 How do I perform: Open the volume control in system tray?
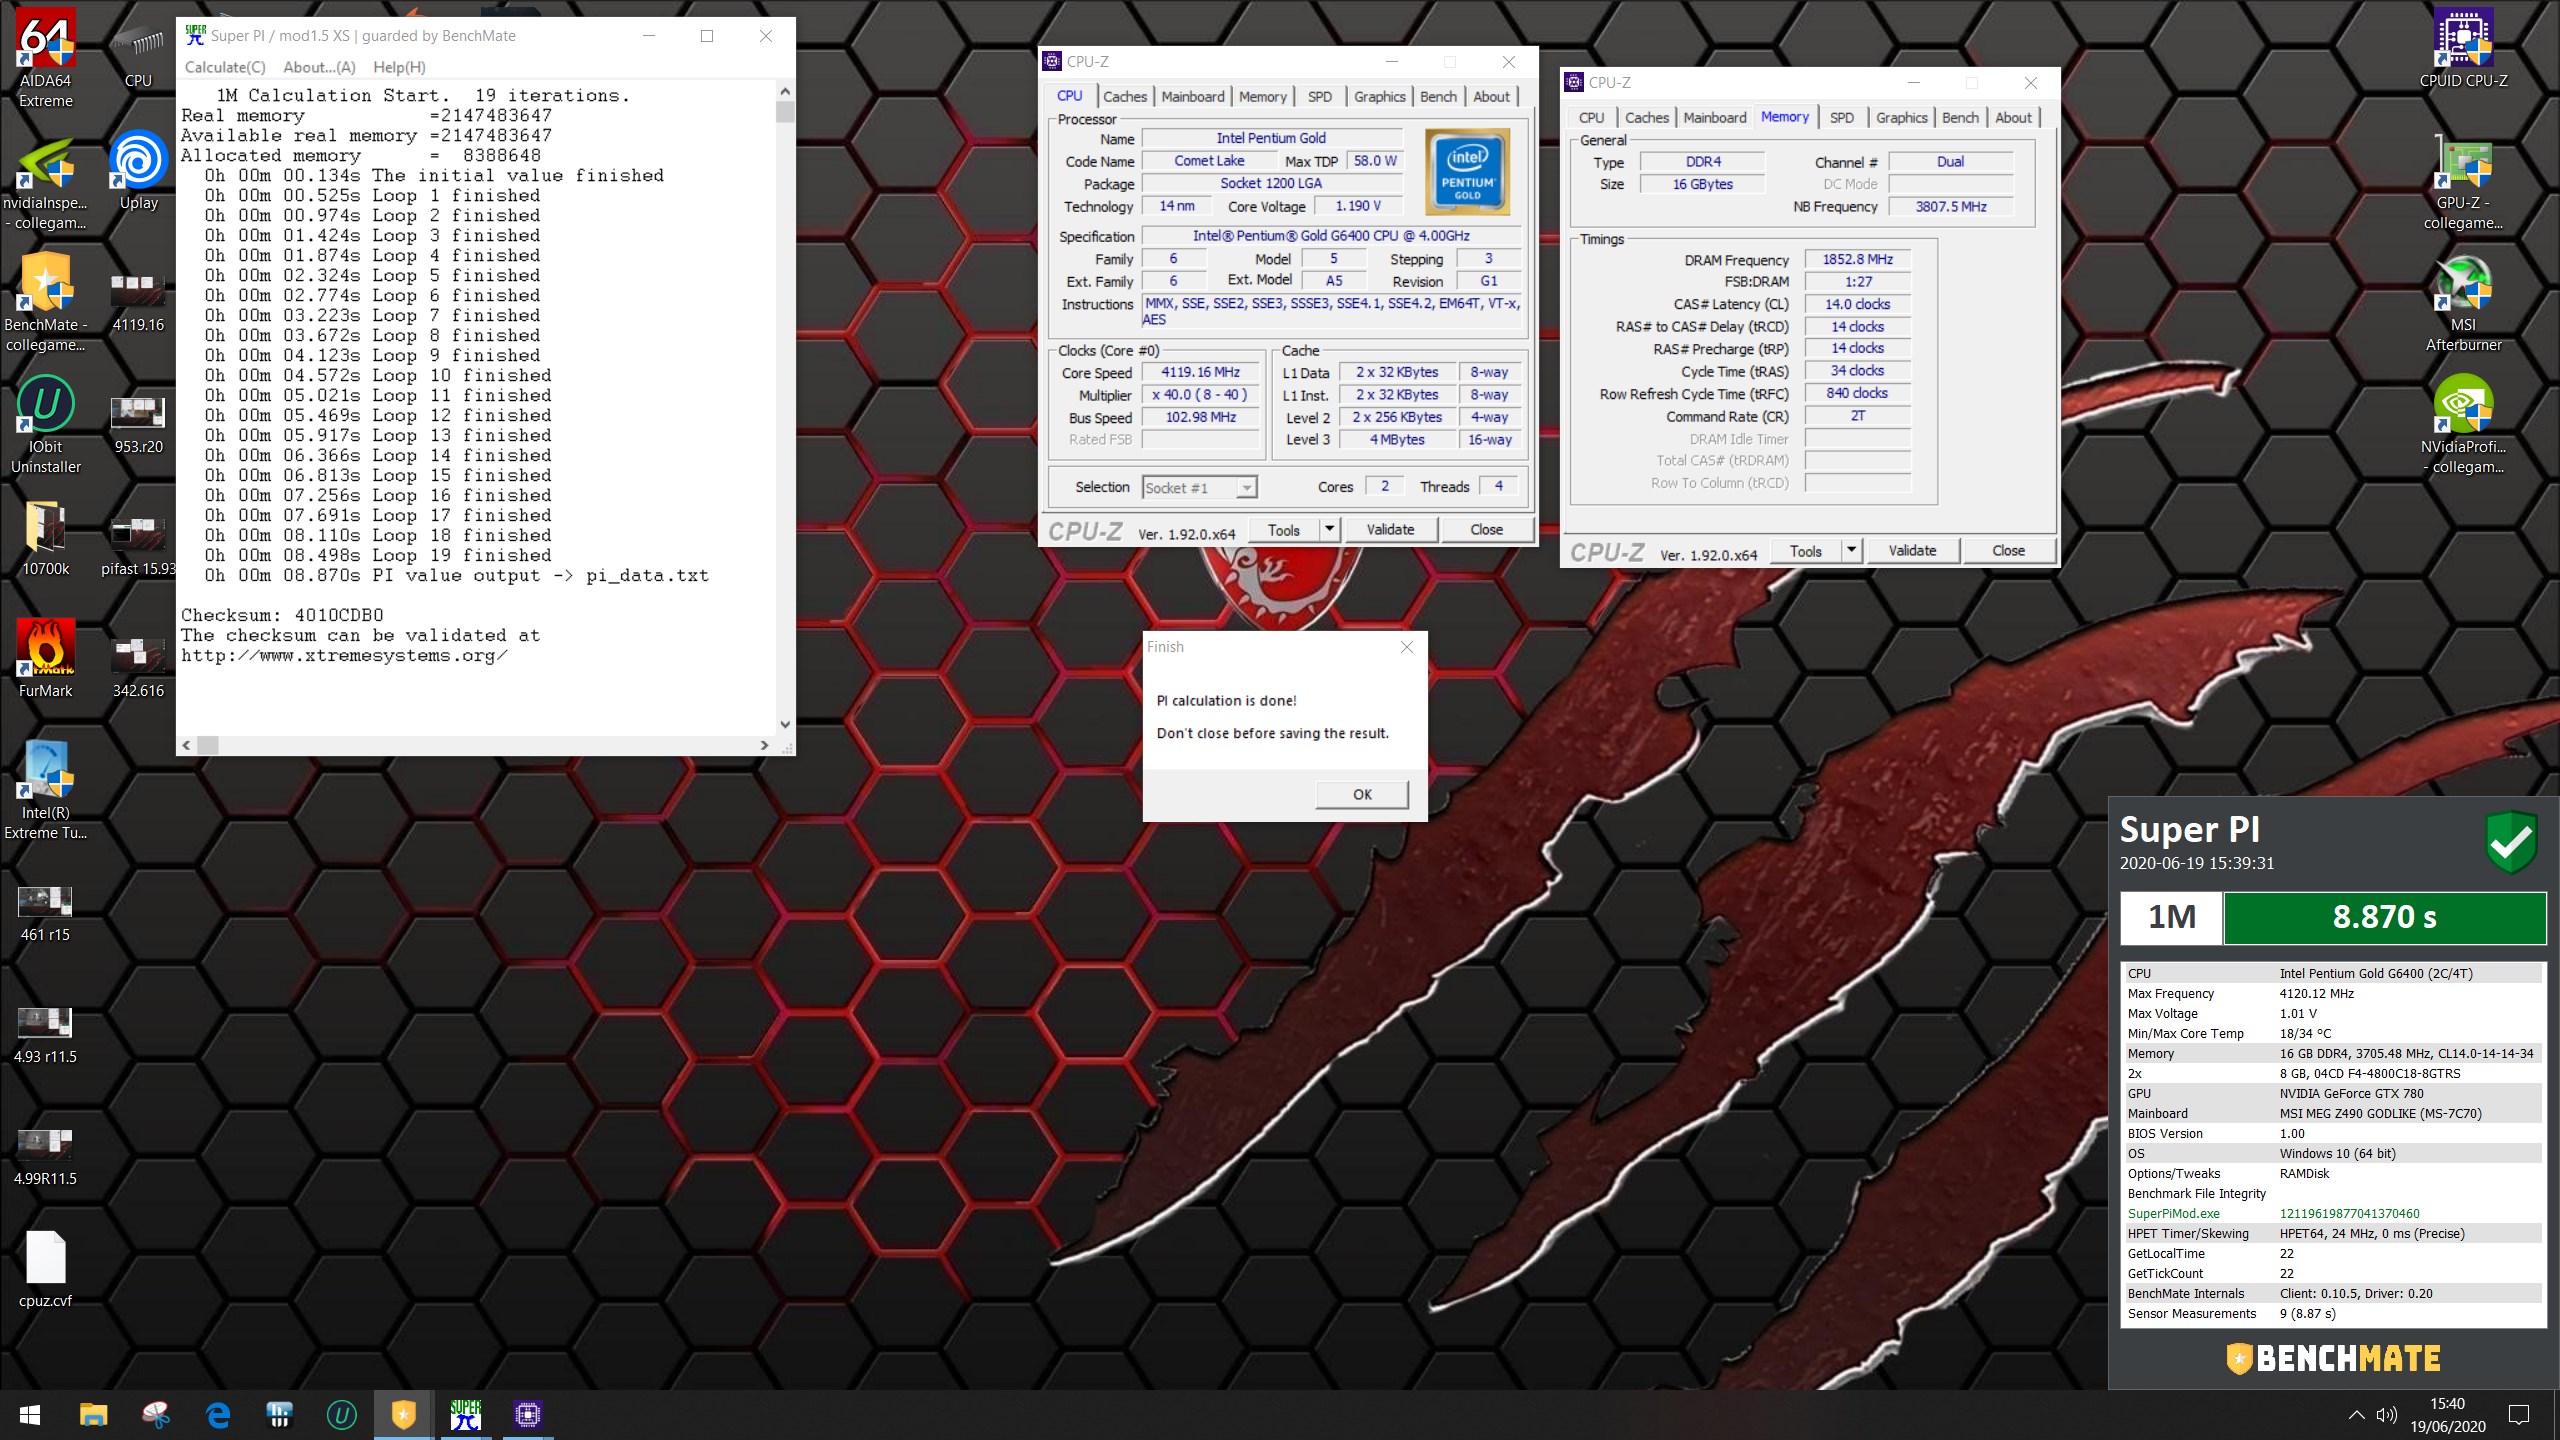pyautogui.click(x=2387, y=1415)
